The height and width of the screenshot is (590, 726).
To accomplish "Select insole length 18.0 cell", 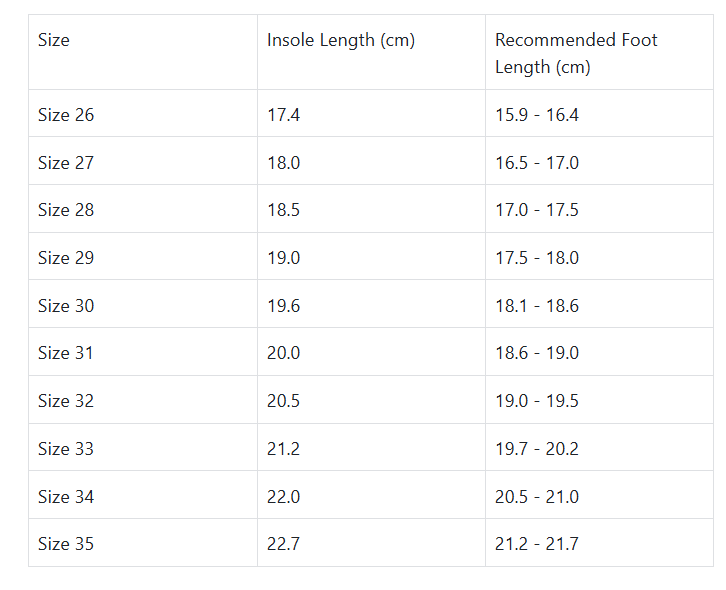I will click(x=284, y=163).
